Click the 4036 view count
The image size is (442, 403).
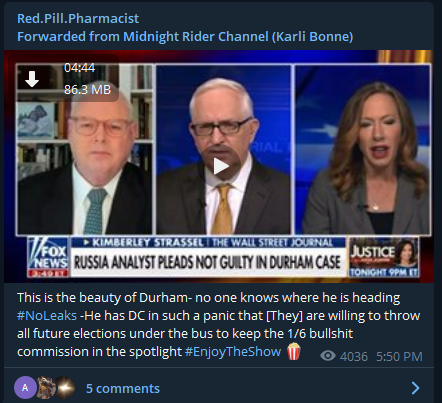coord(354,357)
